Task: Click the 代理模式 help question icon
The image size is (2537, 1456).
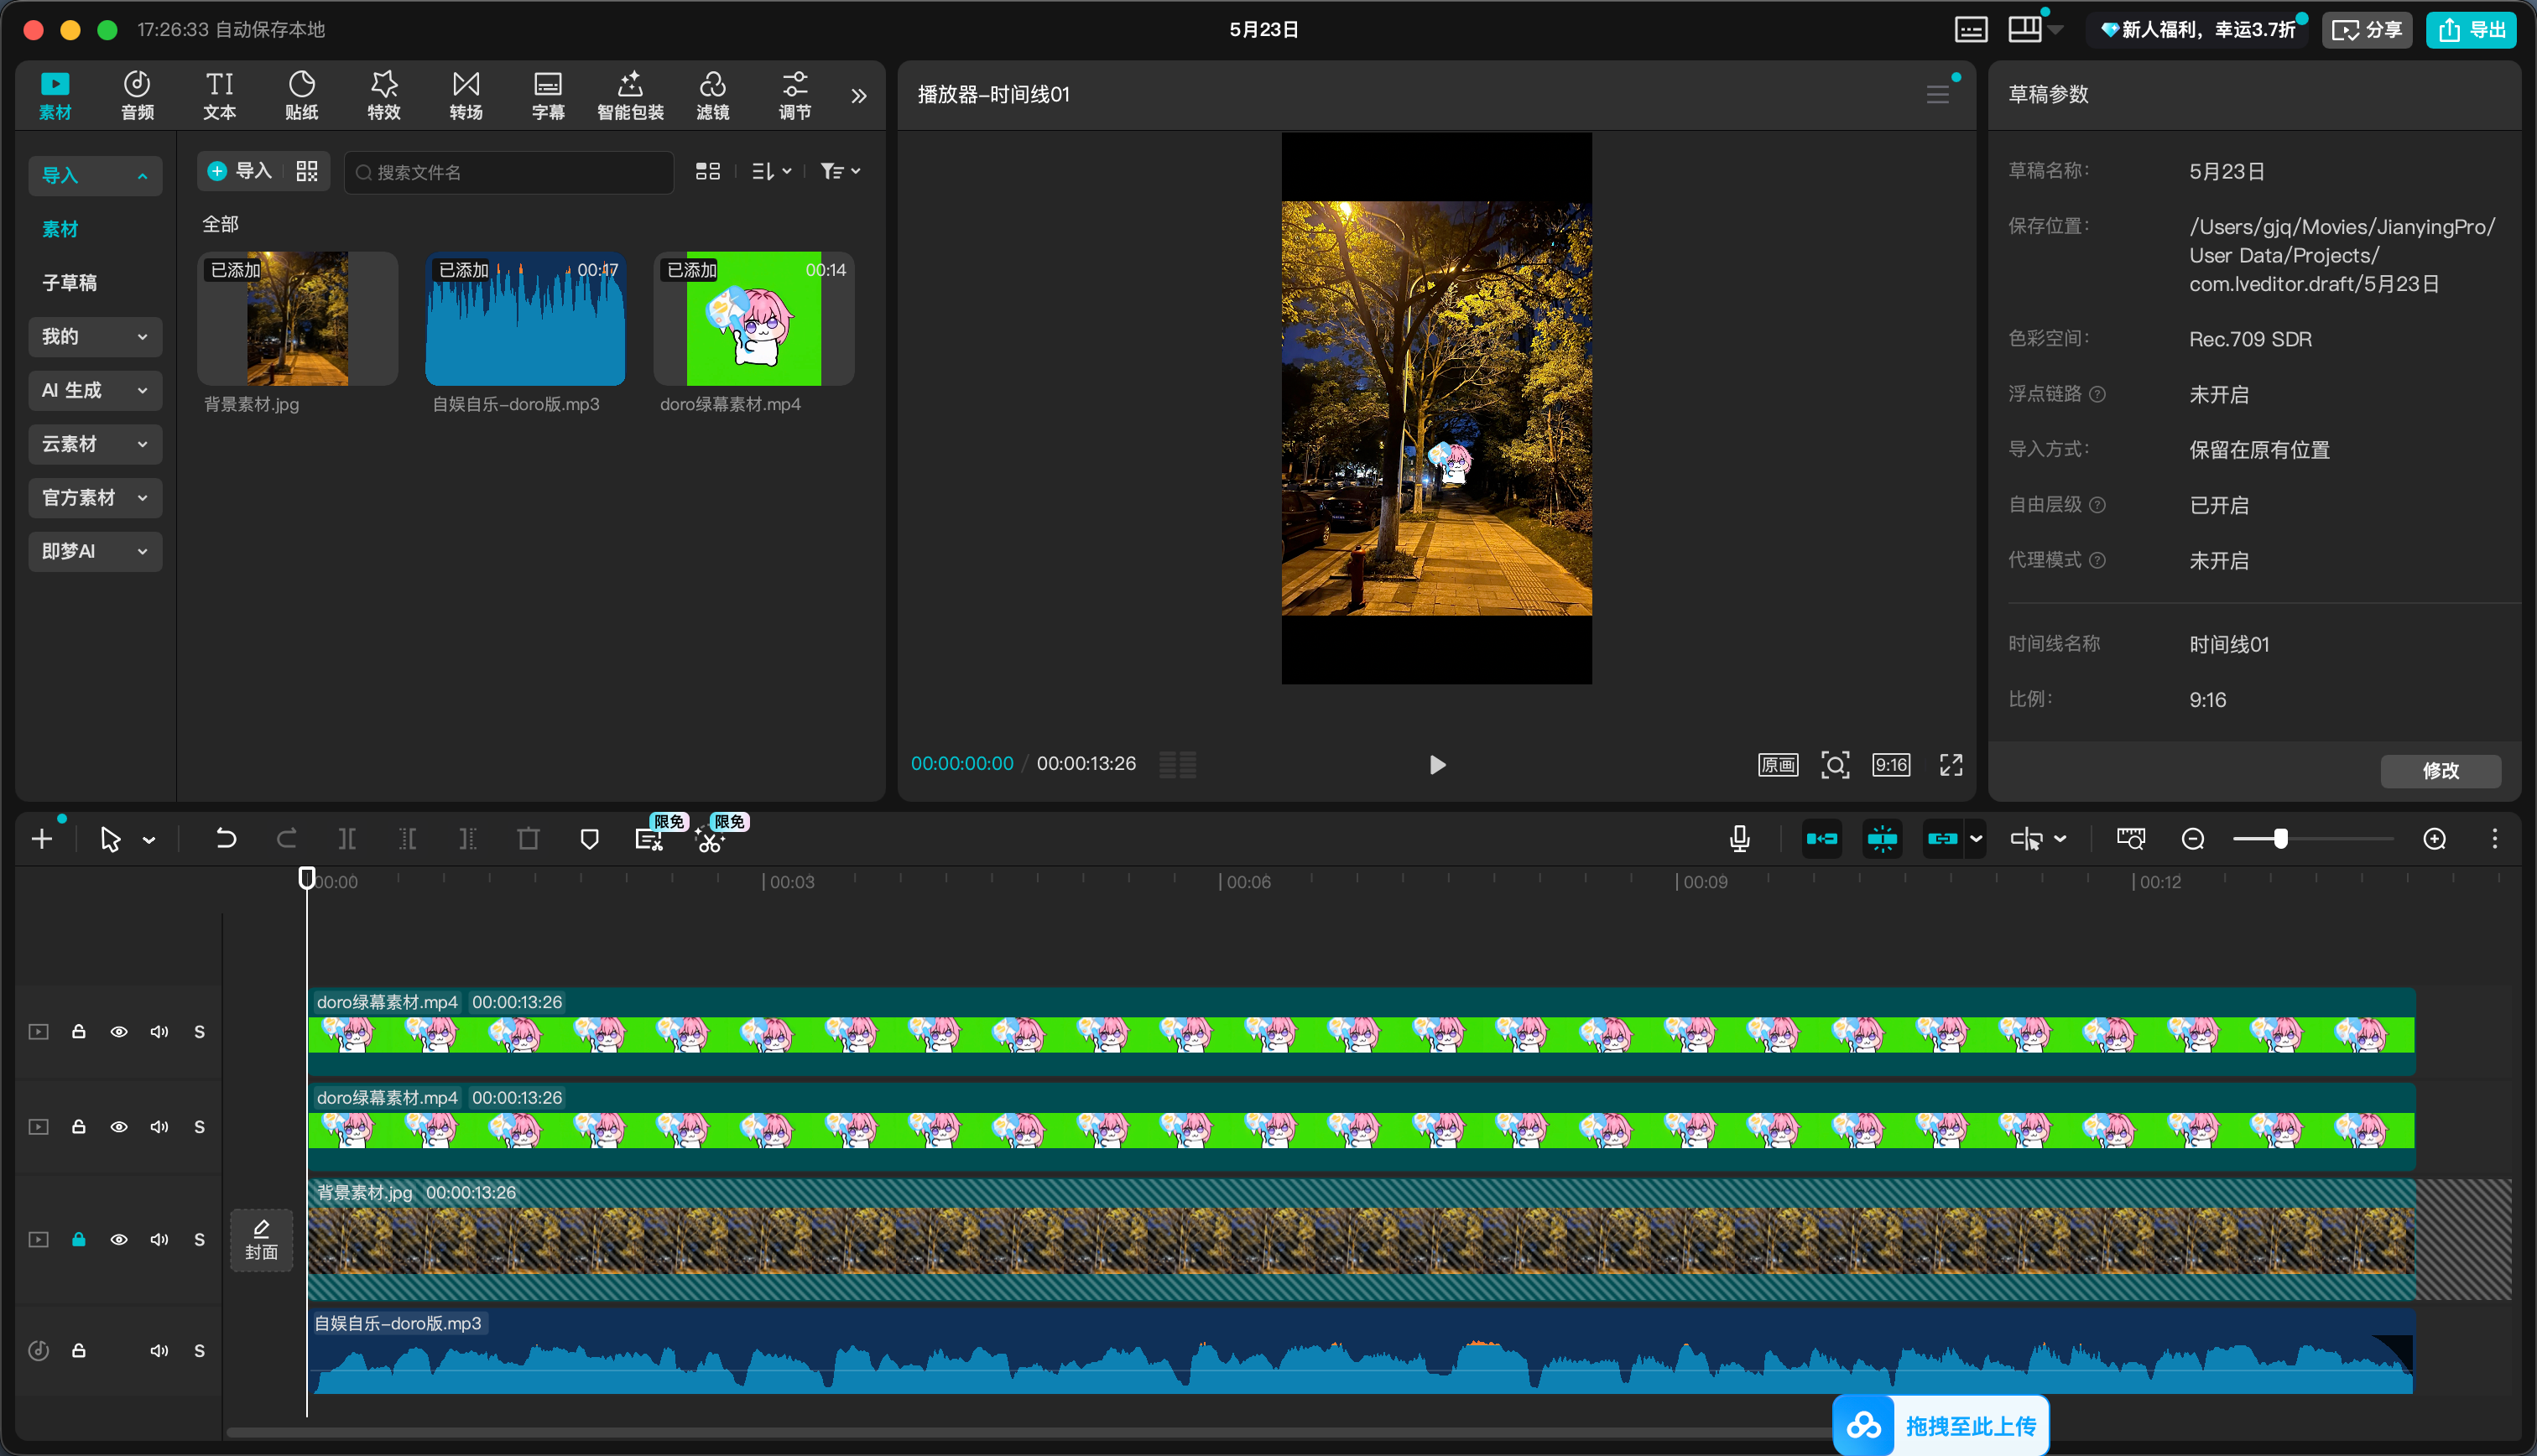Action: point(2098,561)
